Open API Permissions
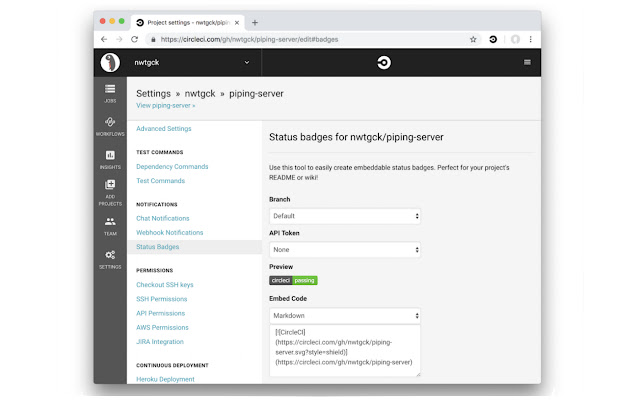 160,313
